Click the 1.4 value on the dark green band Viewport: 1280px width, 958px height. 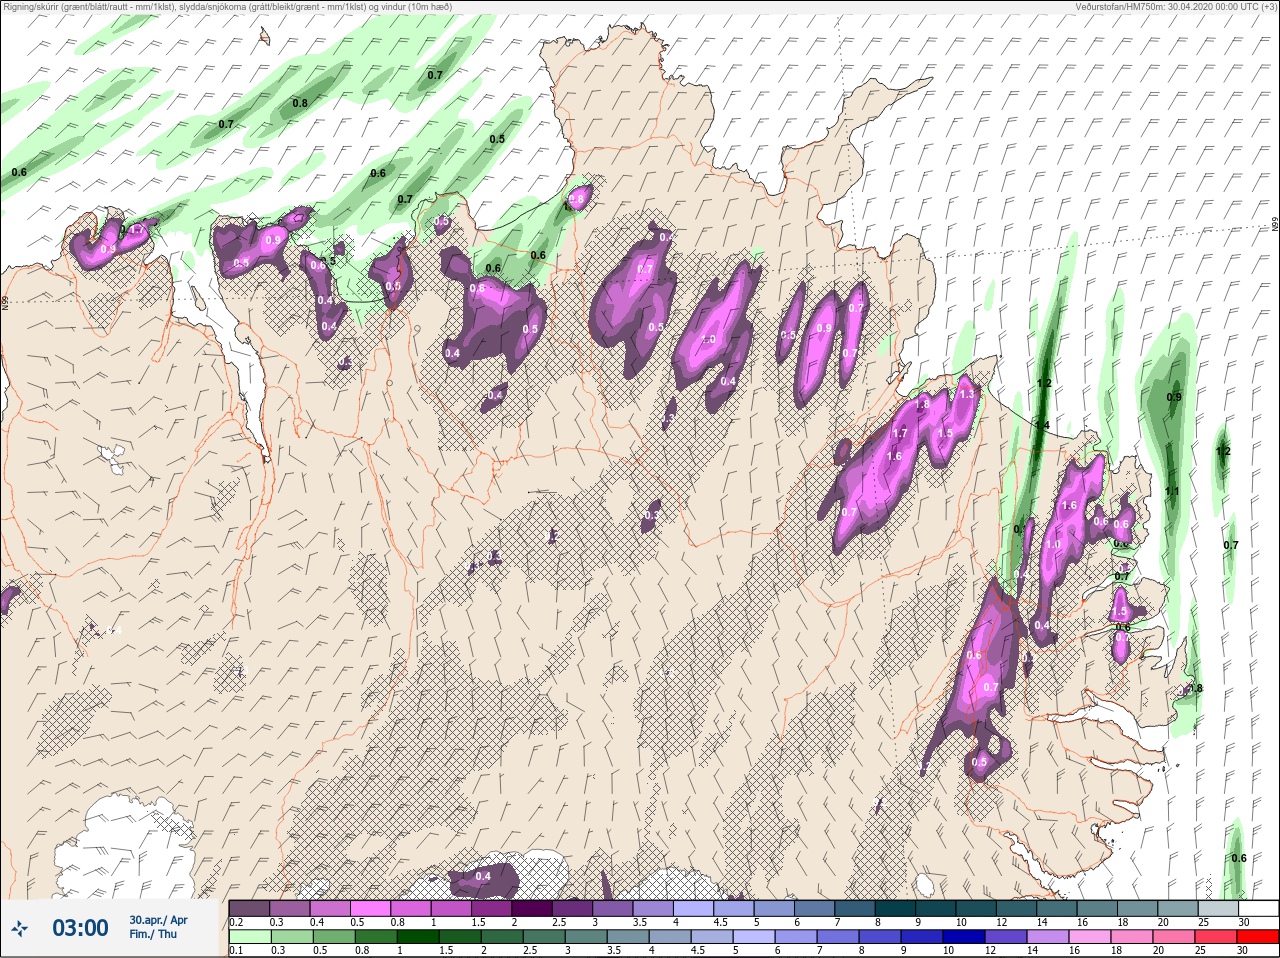pos(1042,425)
